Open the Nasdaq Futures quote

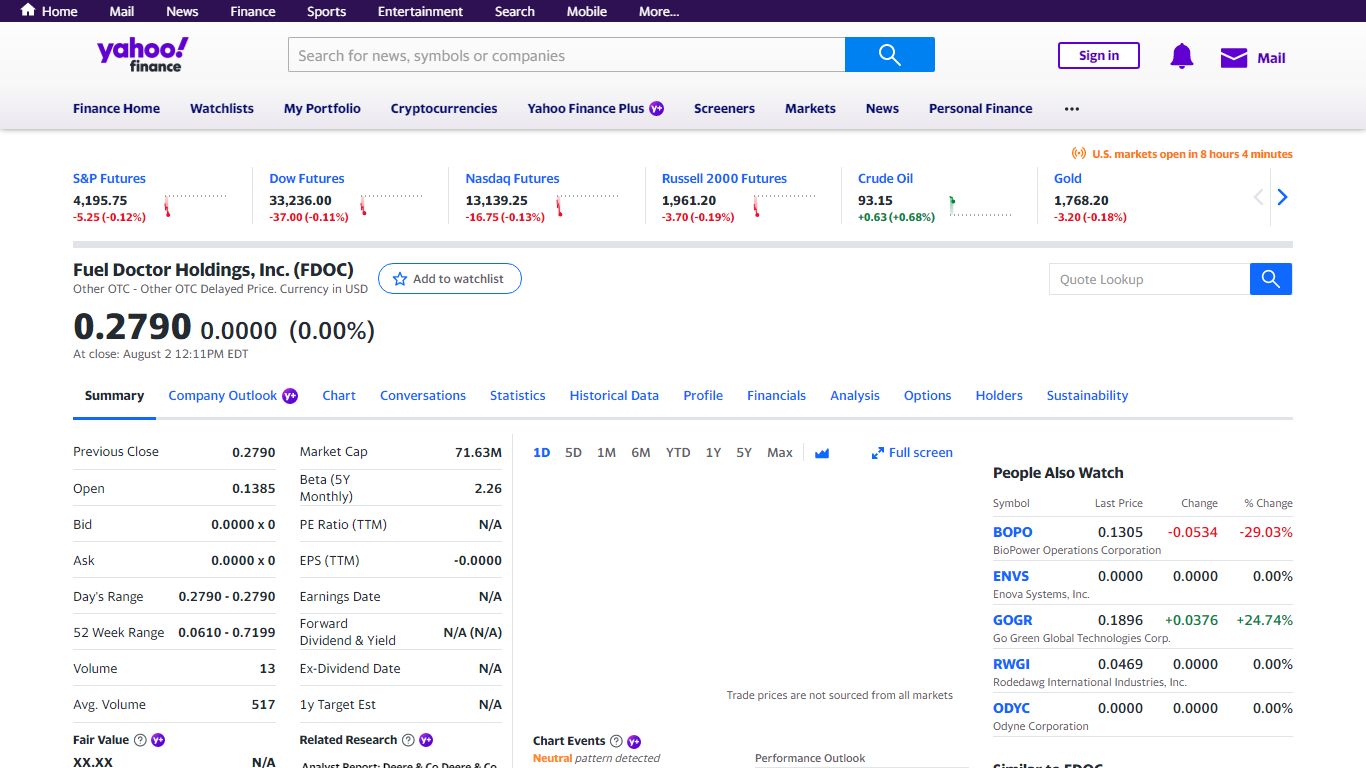[x=512, y=178]
